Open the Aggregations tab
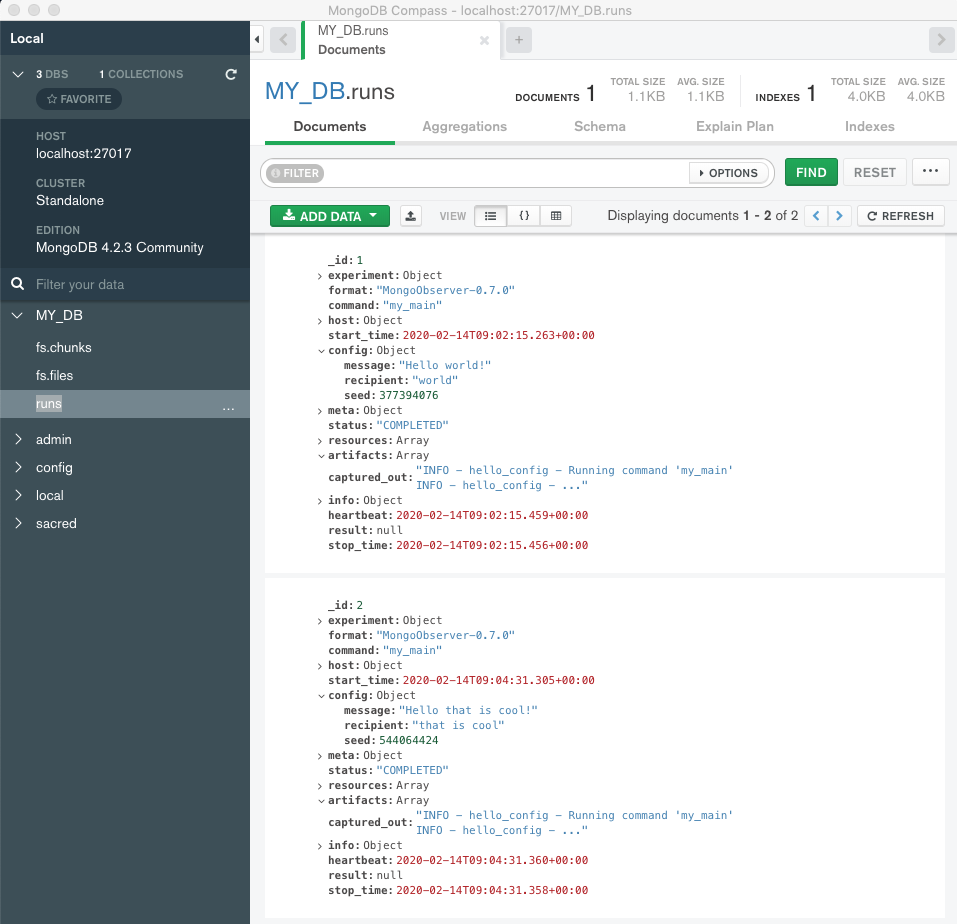The image size is (957, 924). (464, 126)
